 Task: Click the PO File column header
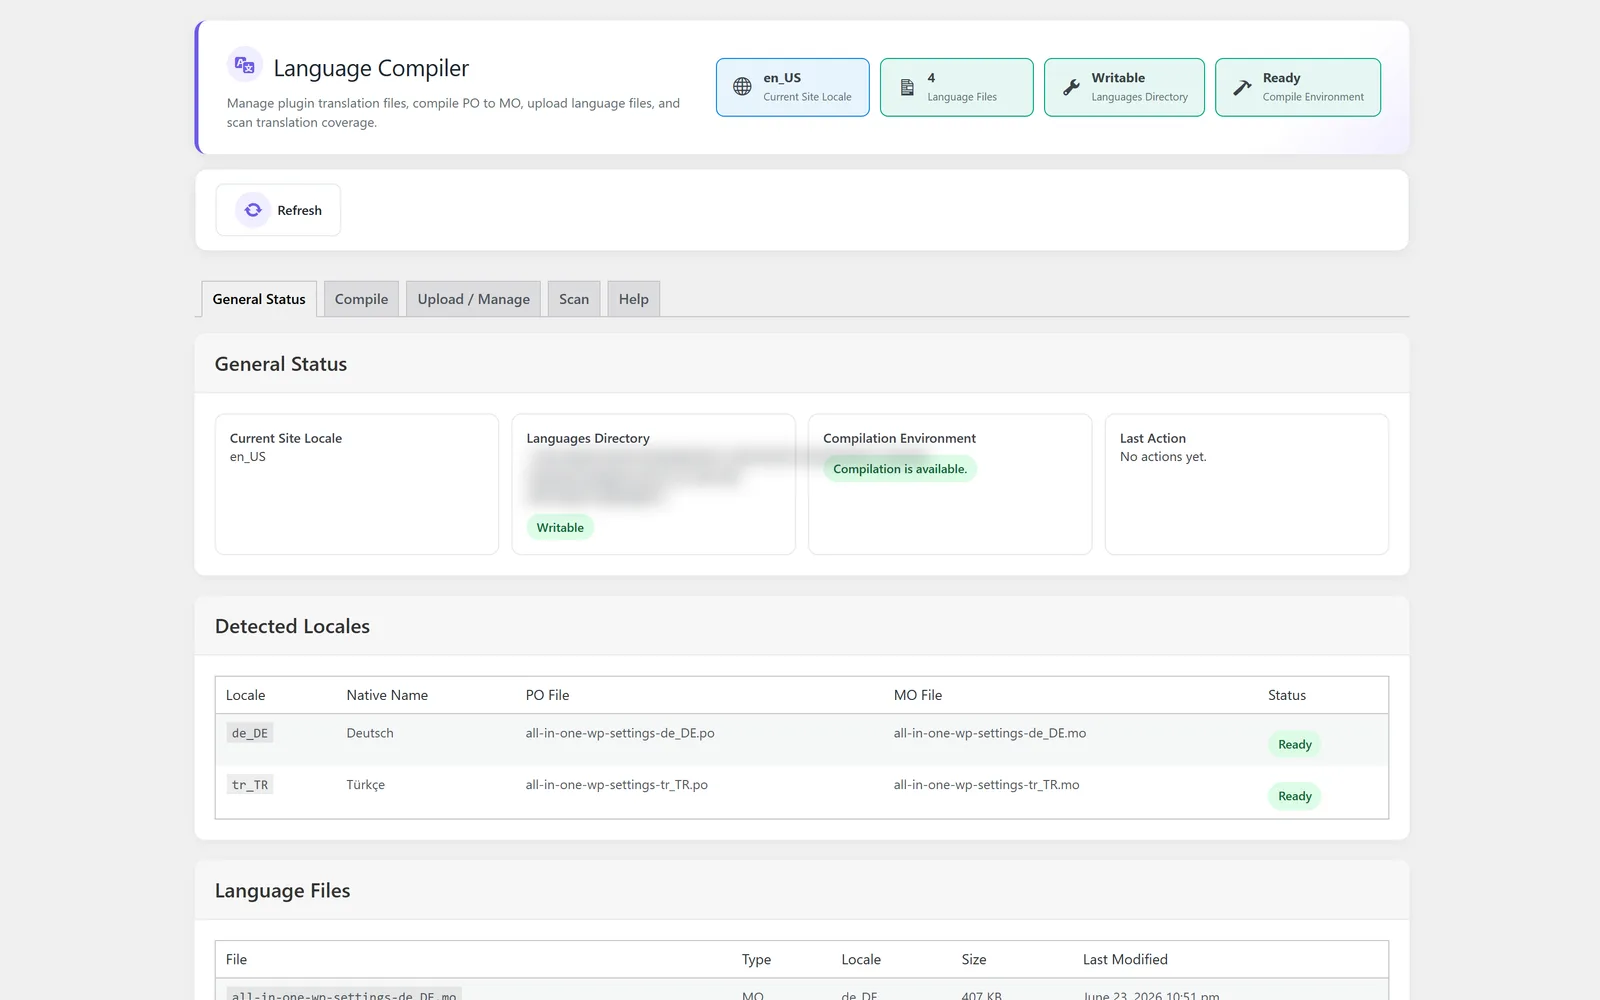(548, 695)
